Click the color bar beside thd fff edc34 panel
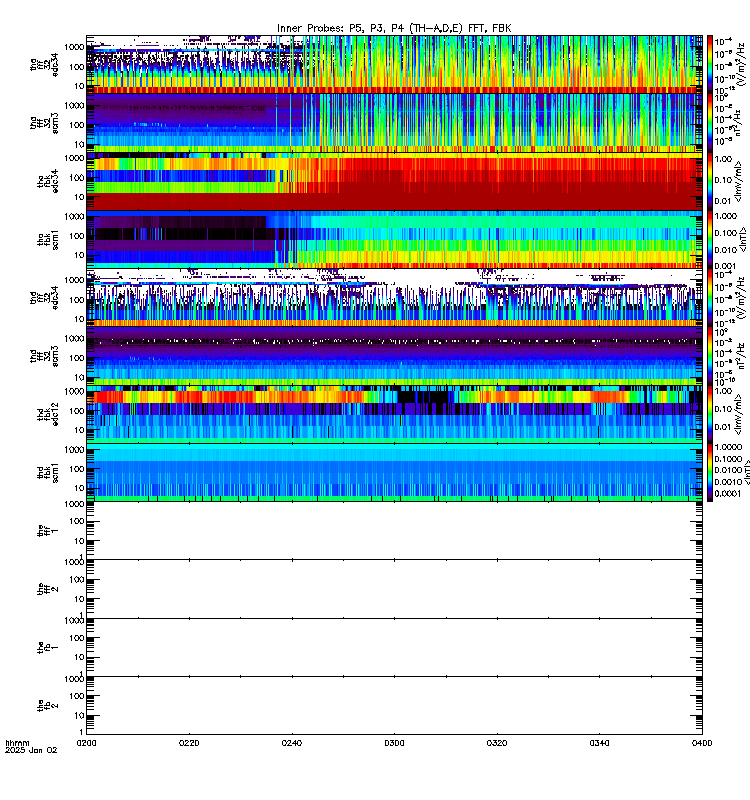This screenshot has width=750, height=800. (x=710, y=298)
